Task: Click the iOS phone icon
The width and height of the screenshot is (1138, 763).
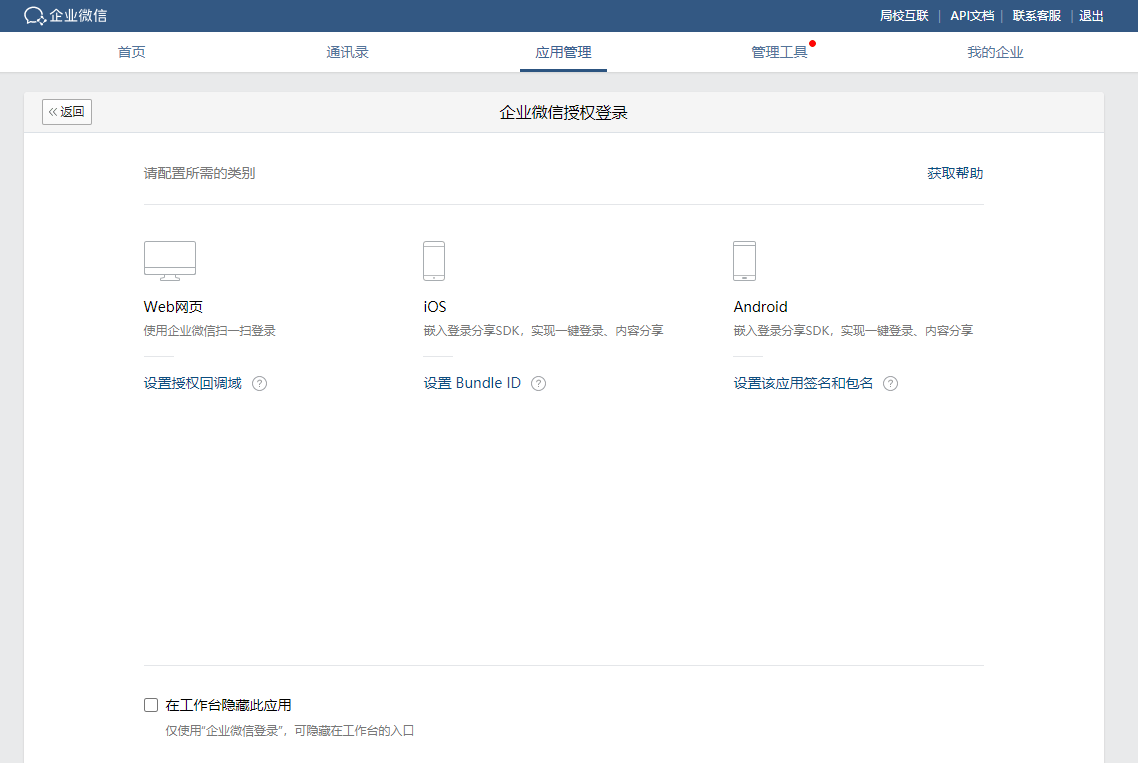Action: click(434, 261)
